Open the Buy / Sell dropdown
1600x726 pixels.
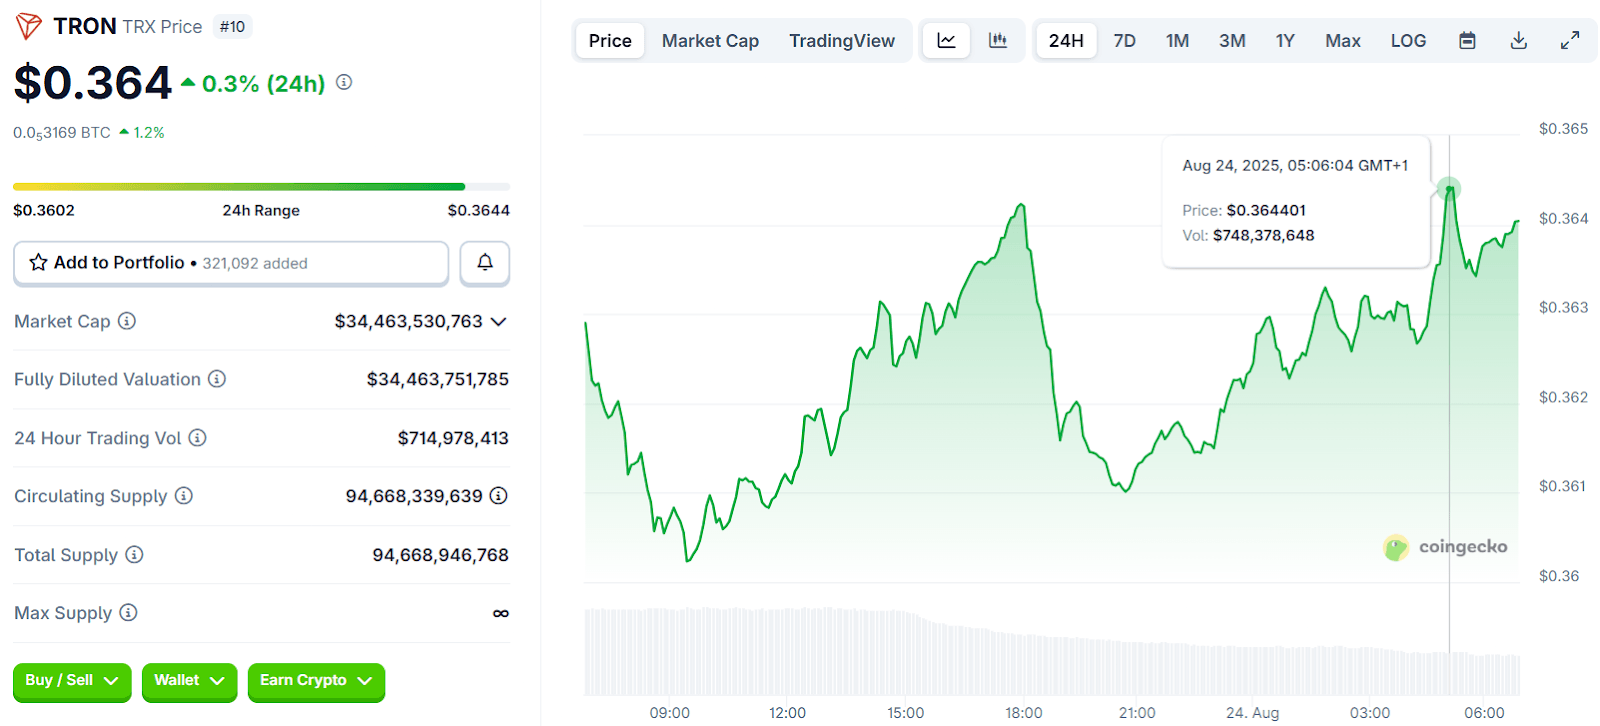click(72, 681)
